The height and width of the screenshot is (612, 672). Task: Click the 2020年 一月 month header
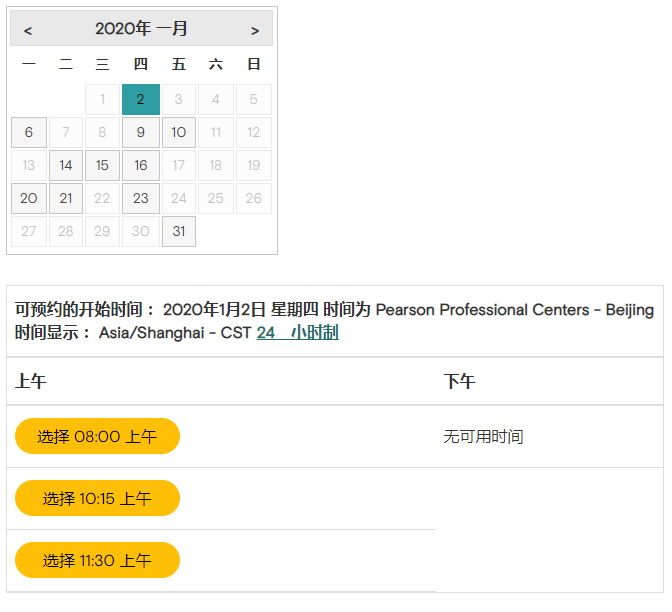(x=141, y=29)
